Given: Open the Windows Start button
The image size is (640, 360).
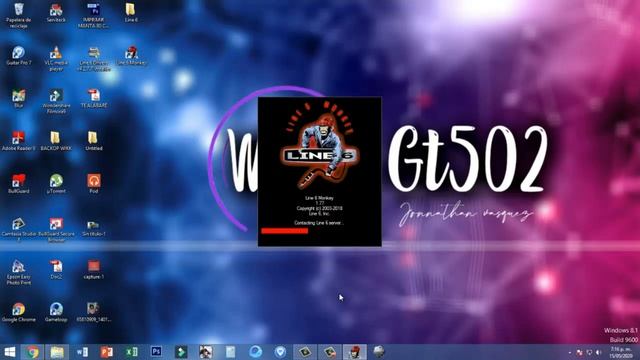Looking at the screenshot, I should [x=10, y=352].
